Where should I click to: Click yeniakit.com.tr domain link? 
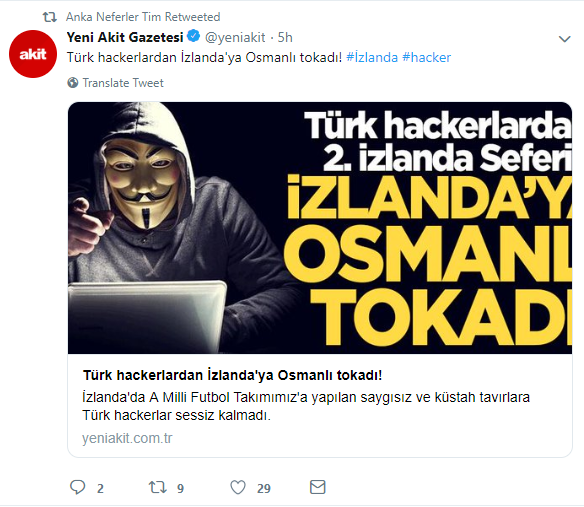click(x=127, y=438)
